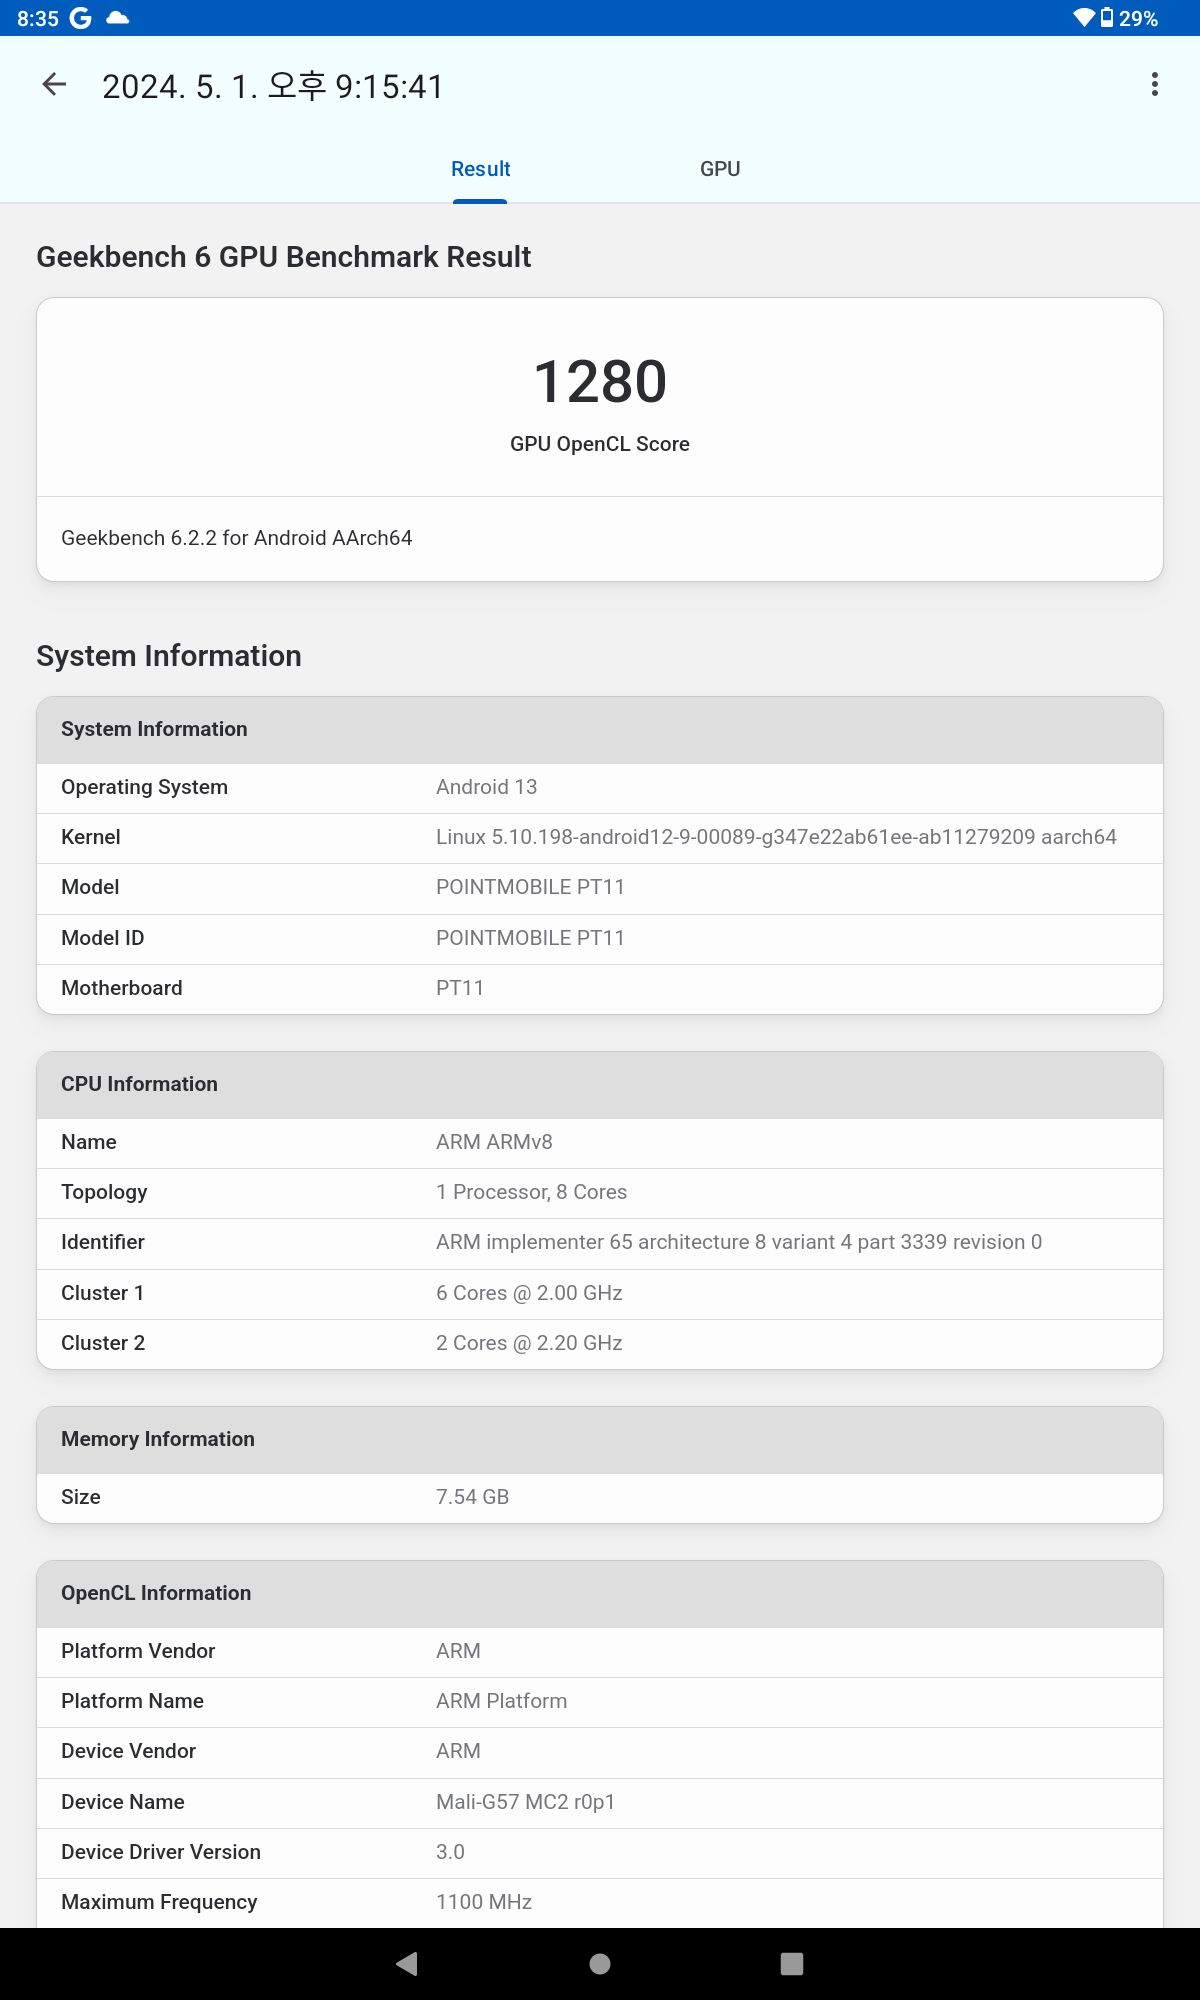Click the 3.0 driver version value
This screenshot has width=1200, height=2000.
pos(450,1852)
